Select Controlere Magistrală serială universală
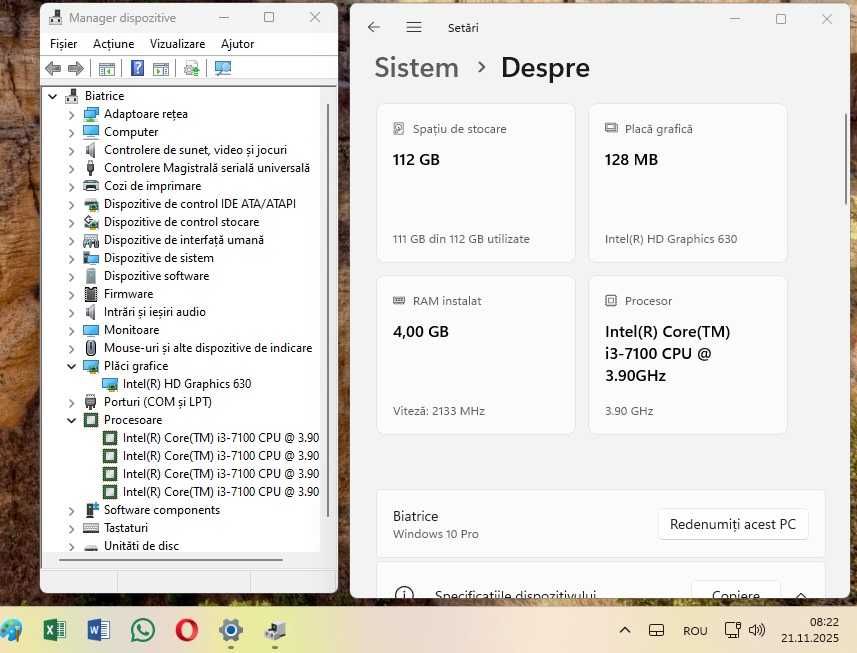The image size is (857, 653). click(x=207, y=168)
